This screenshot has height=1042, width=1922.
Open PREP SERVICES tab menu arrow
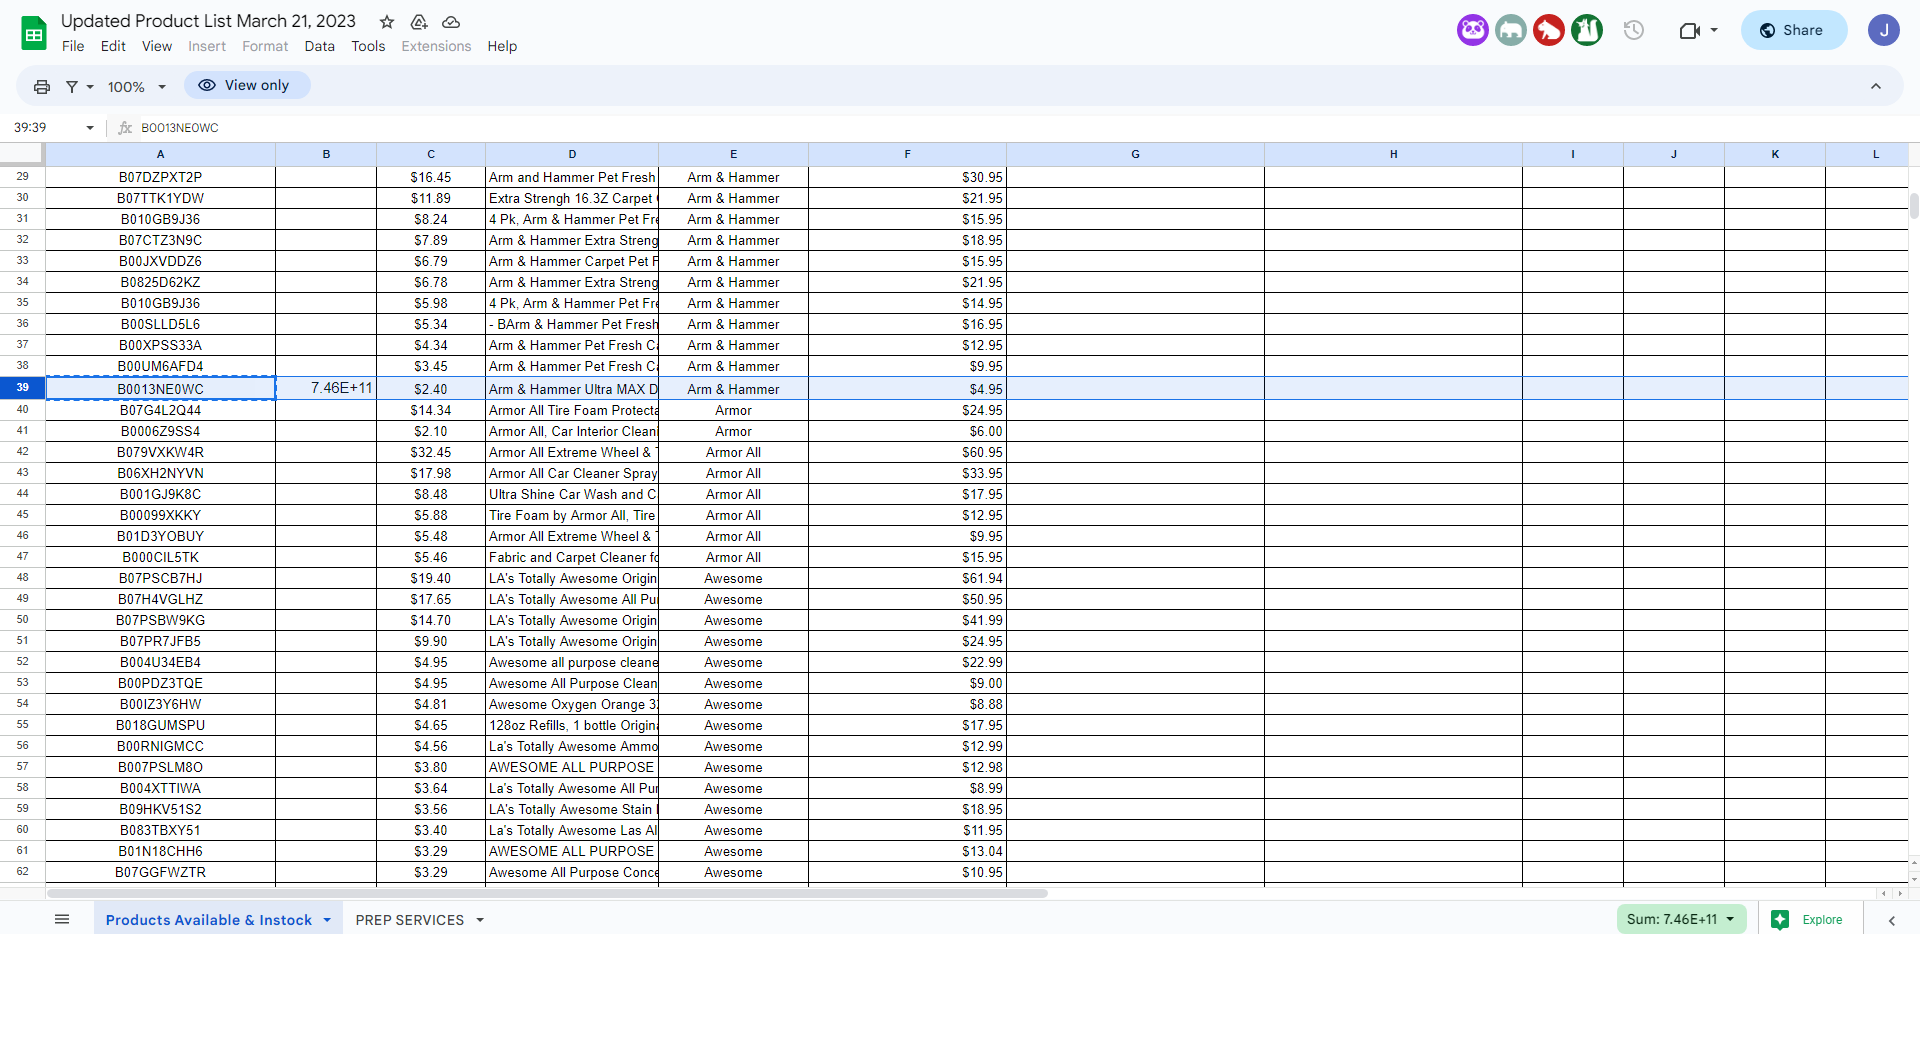480,920
